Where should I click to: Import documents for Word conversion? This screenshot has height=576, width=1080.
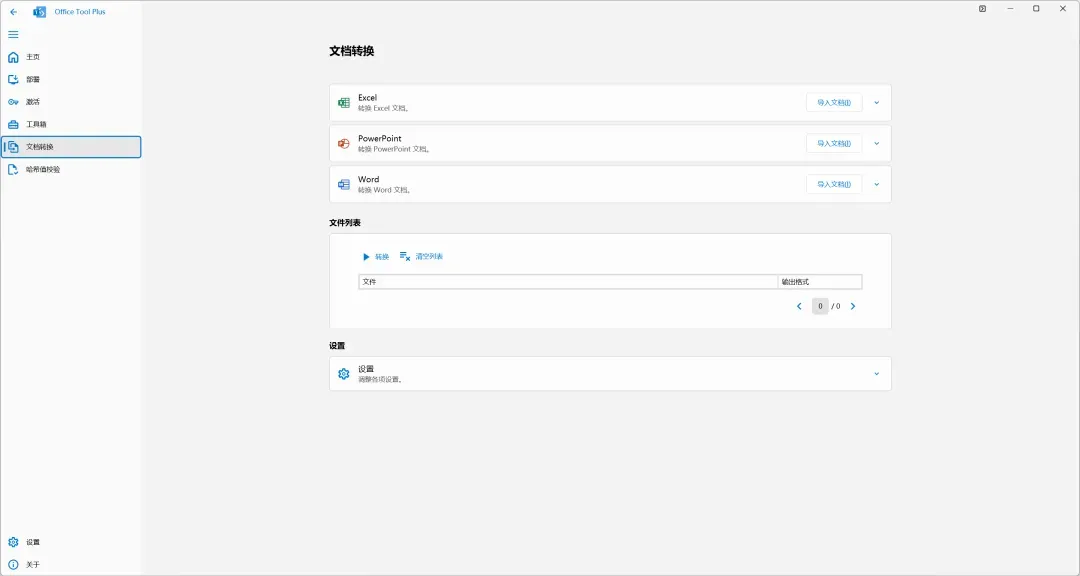point(834,184)
